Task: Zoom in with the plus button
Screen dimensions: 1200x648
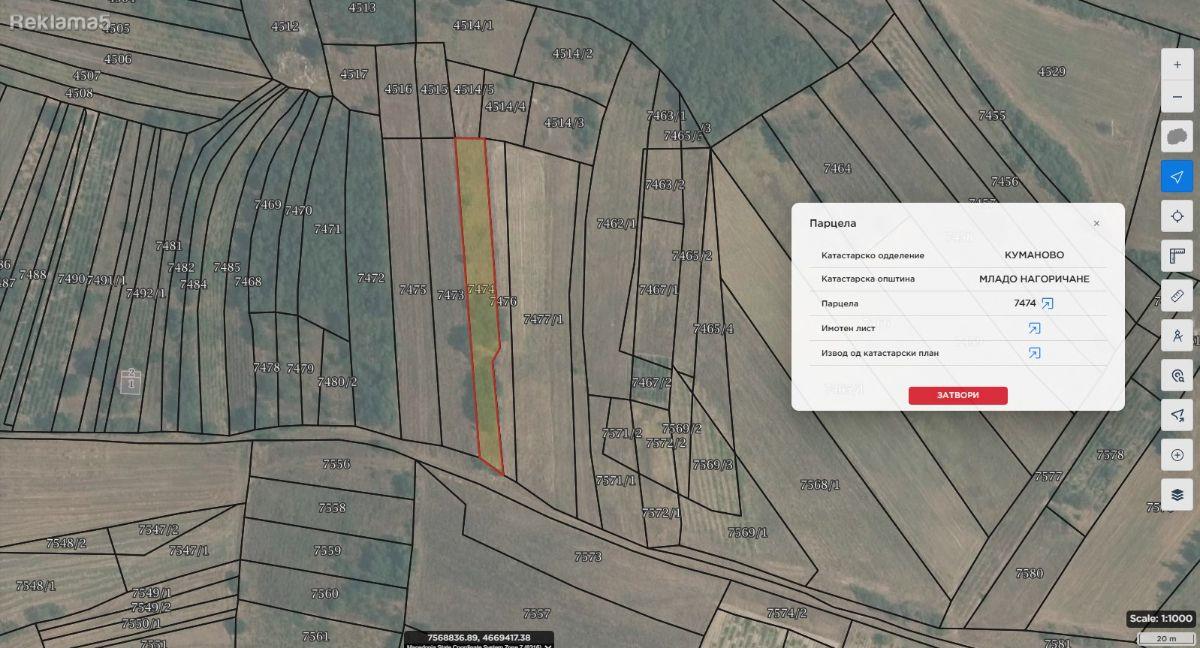Action: click(1177, 64)
